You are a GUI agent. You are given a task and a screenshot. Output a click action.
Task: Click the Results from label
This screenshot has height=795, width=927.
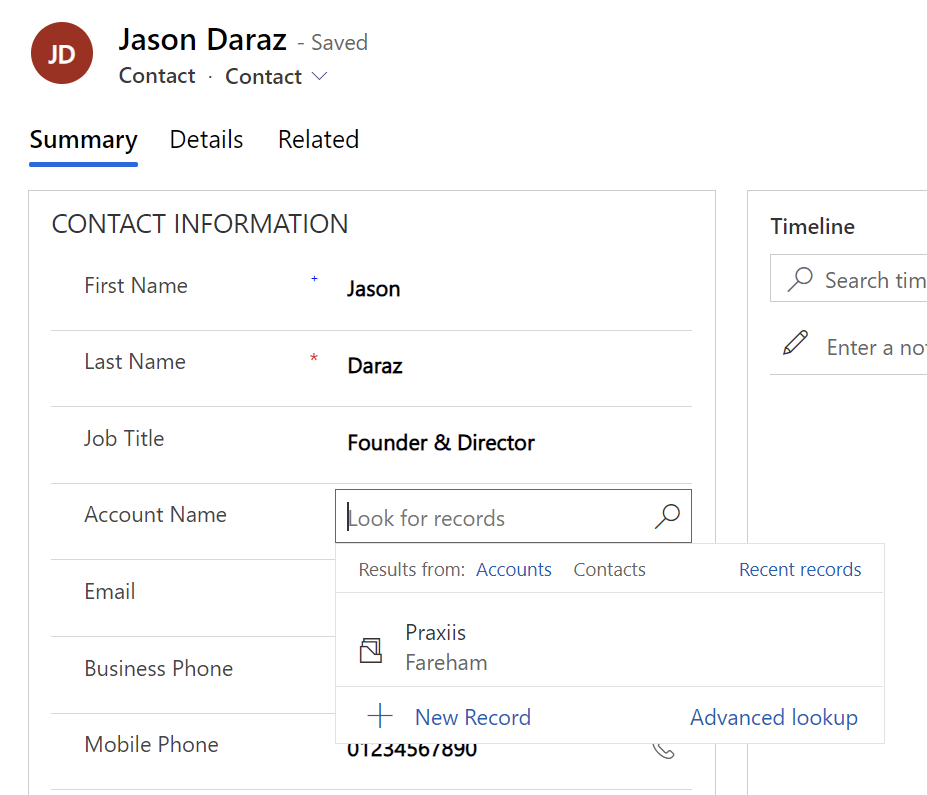click(x=411, y=569)
